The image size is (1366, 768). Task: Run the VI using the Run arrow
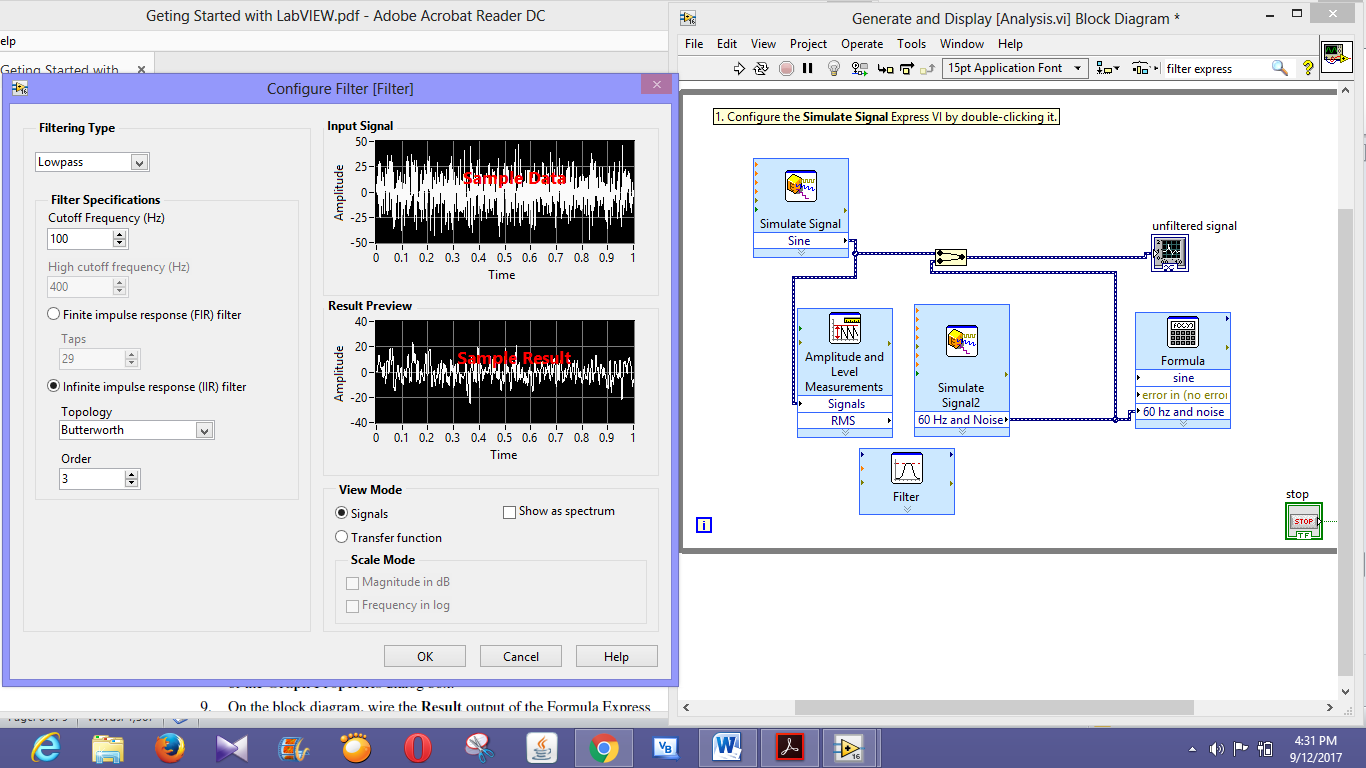[738, 68]
